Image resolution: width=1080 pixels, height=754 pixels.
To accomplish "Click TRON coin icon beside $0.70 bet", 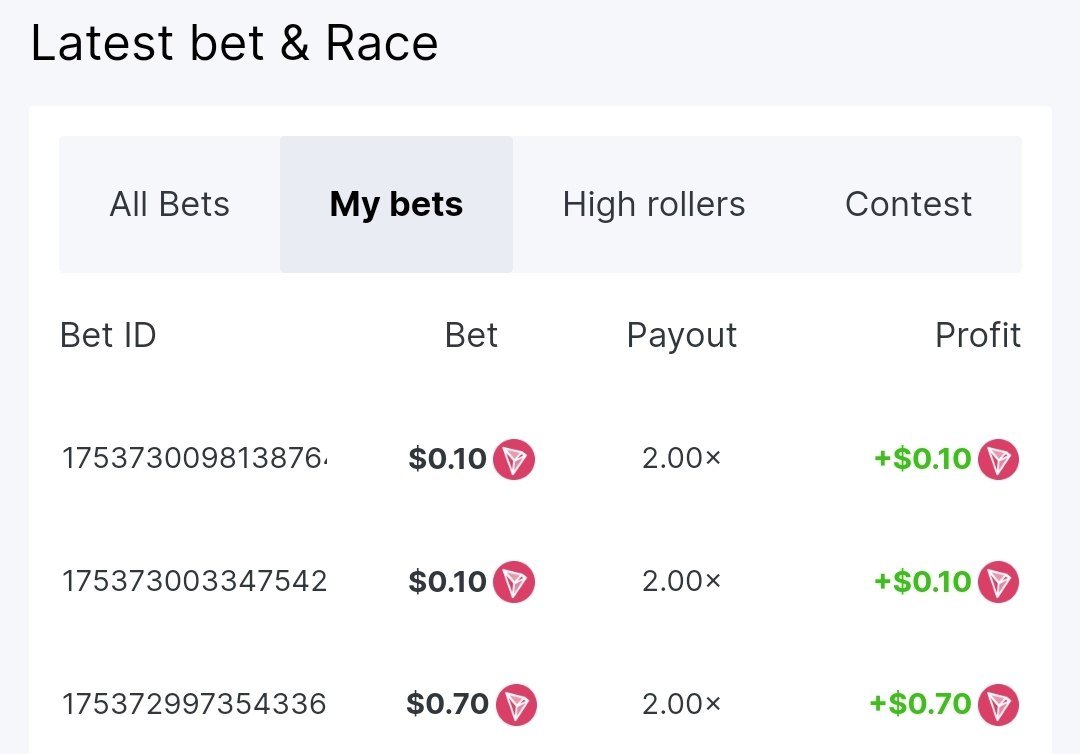I will (x=516, y=704).
